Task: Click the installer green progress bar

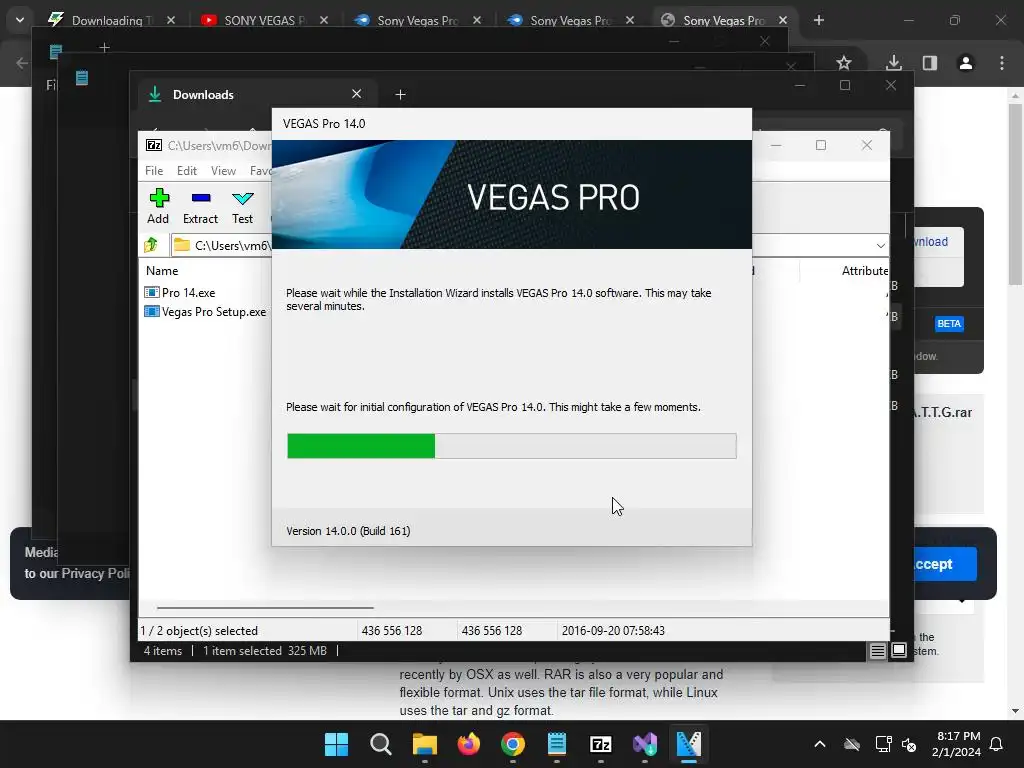Action: tap(361, 446)
